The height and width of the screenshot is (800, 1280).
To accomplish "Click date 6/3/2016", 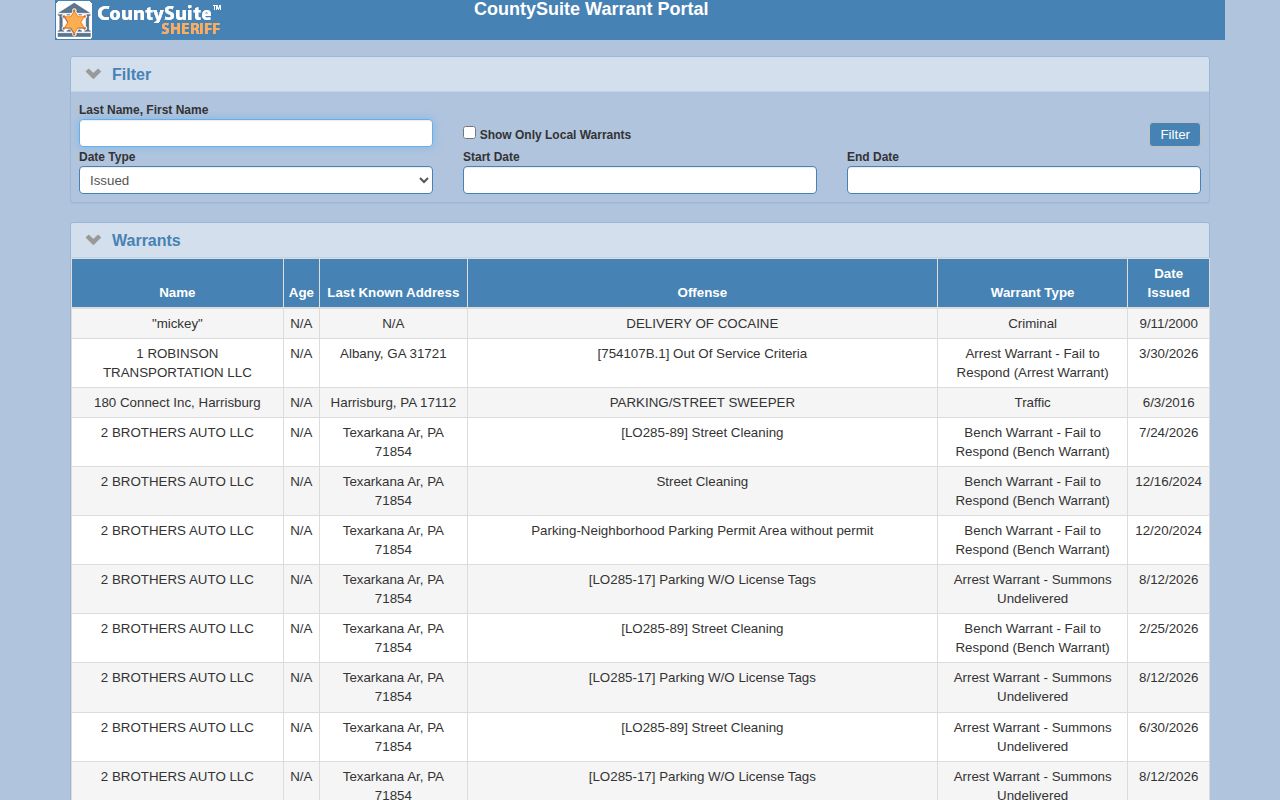I will 1168,403.
